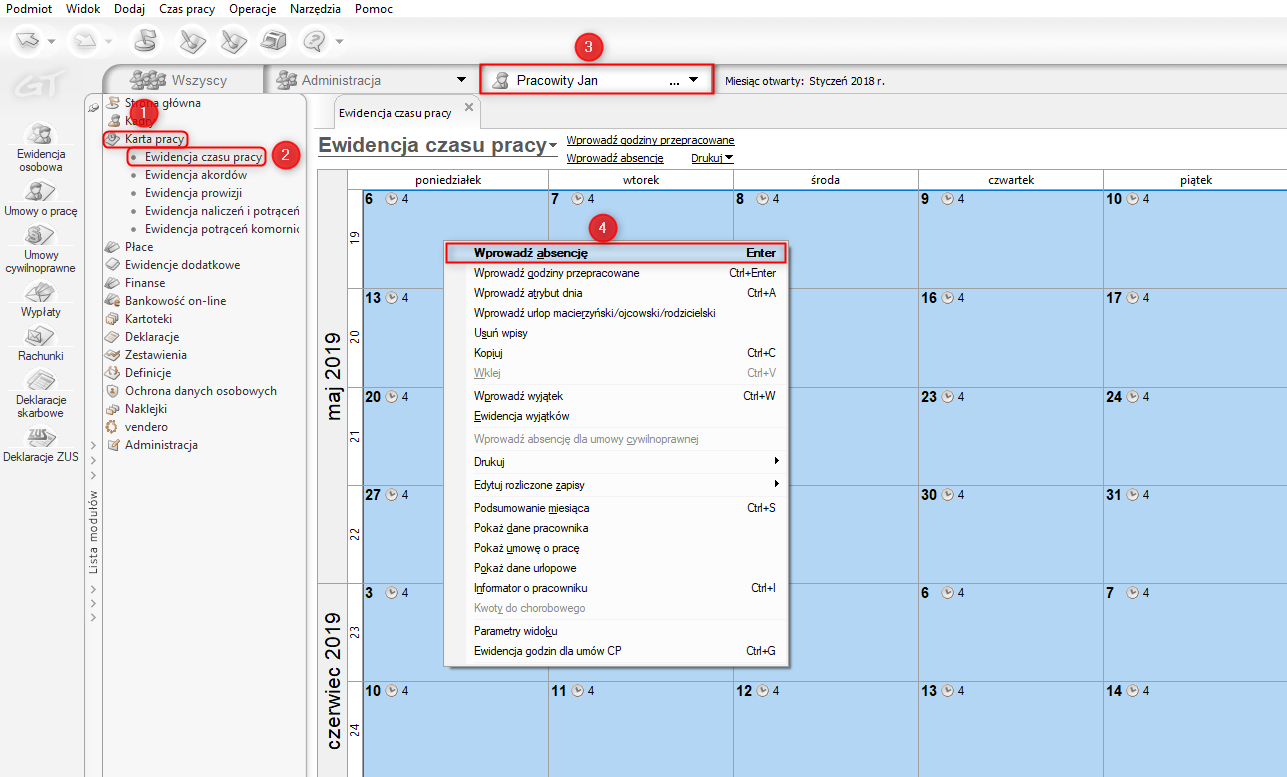Select the May 24 calendar day cell

pos(1195,435)
